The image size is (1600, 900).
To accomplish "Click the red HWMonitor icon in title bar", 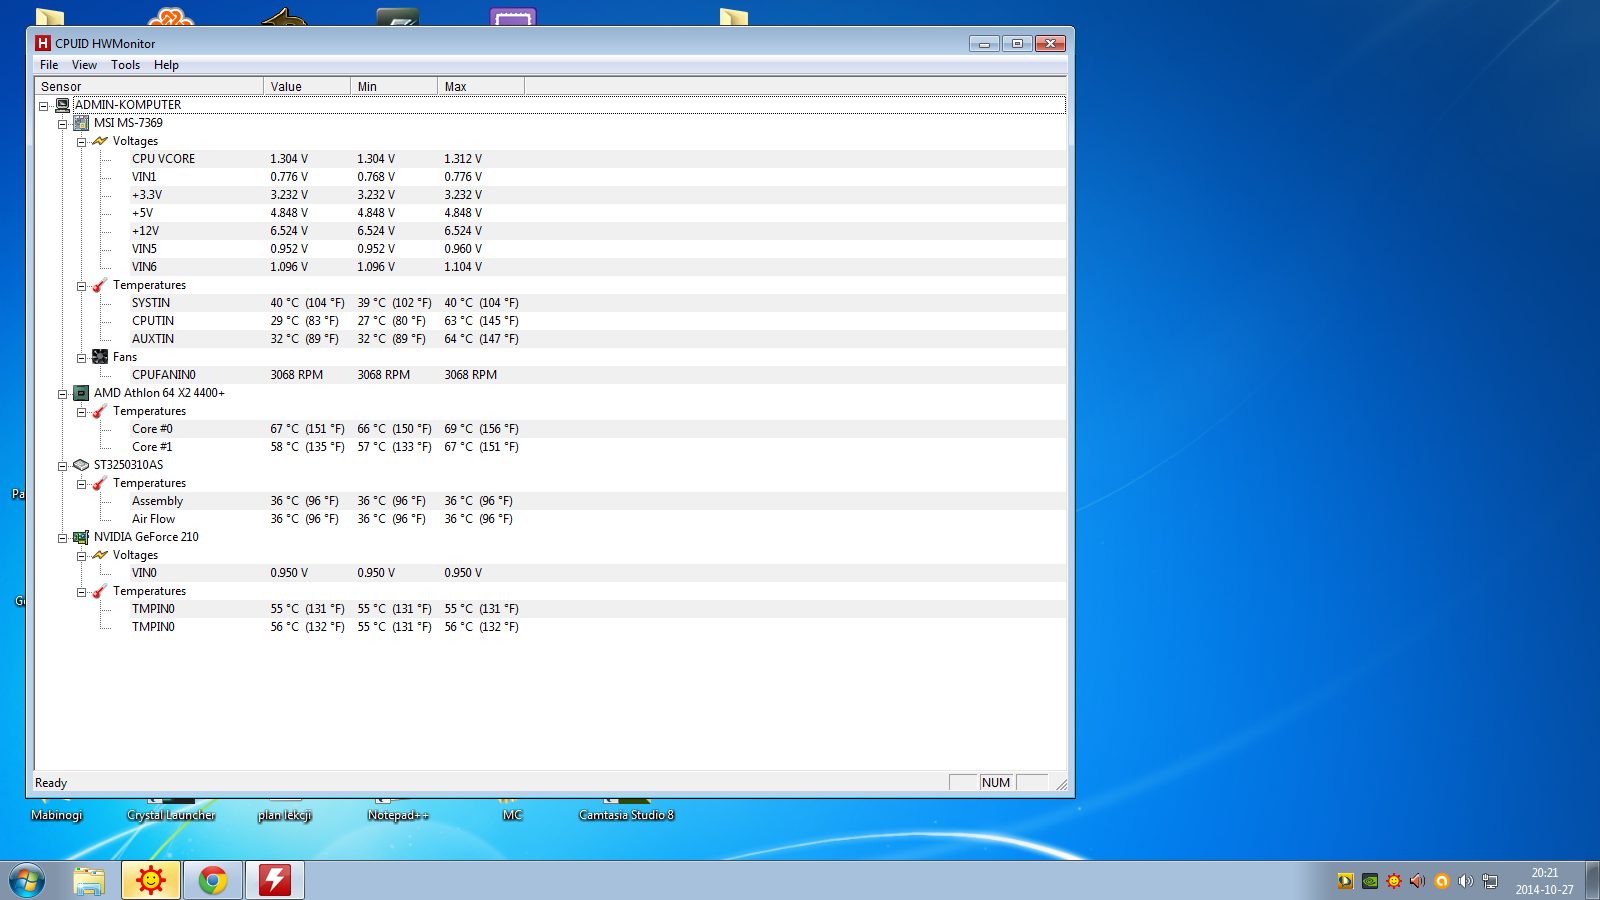I will pos(43,43).
